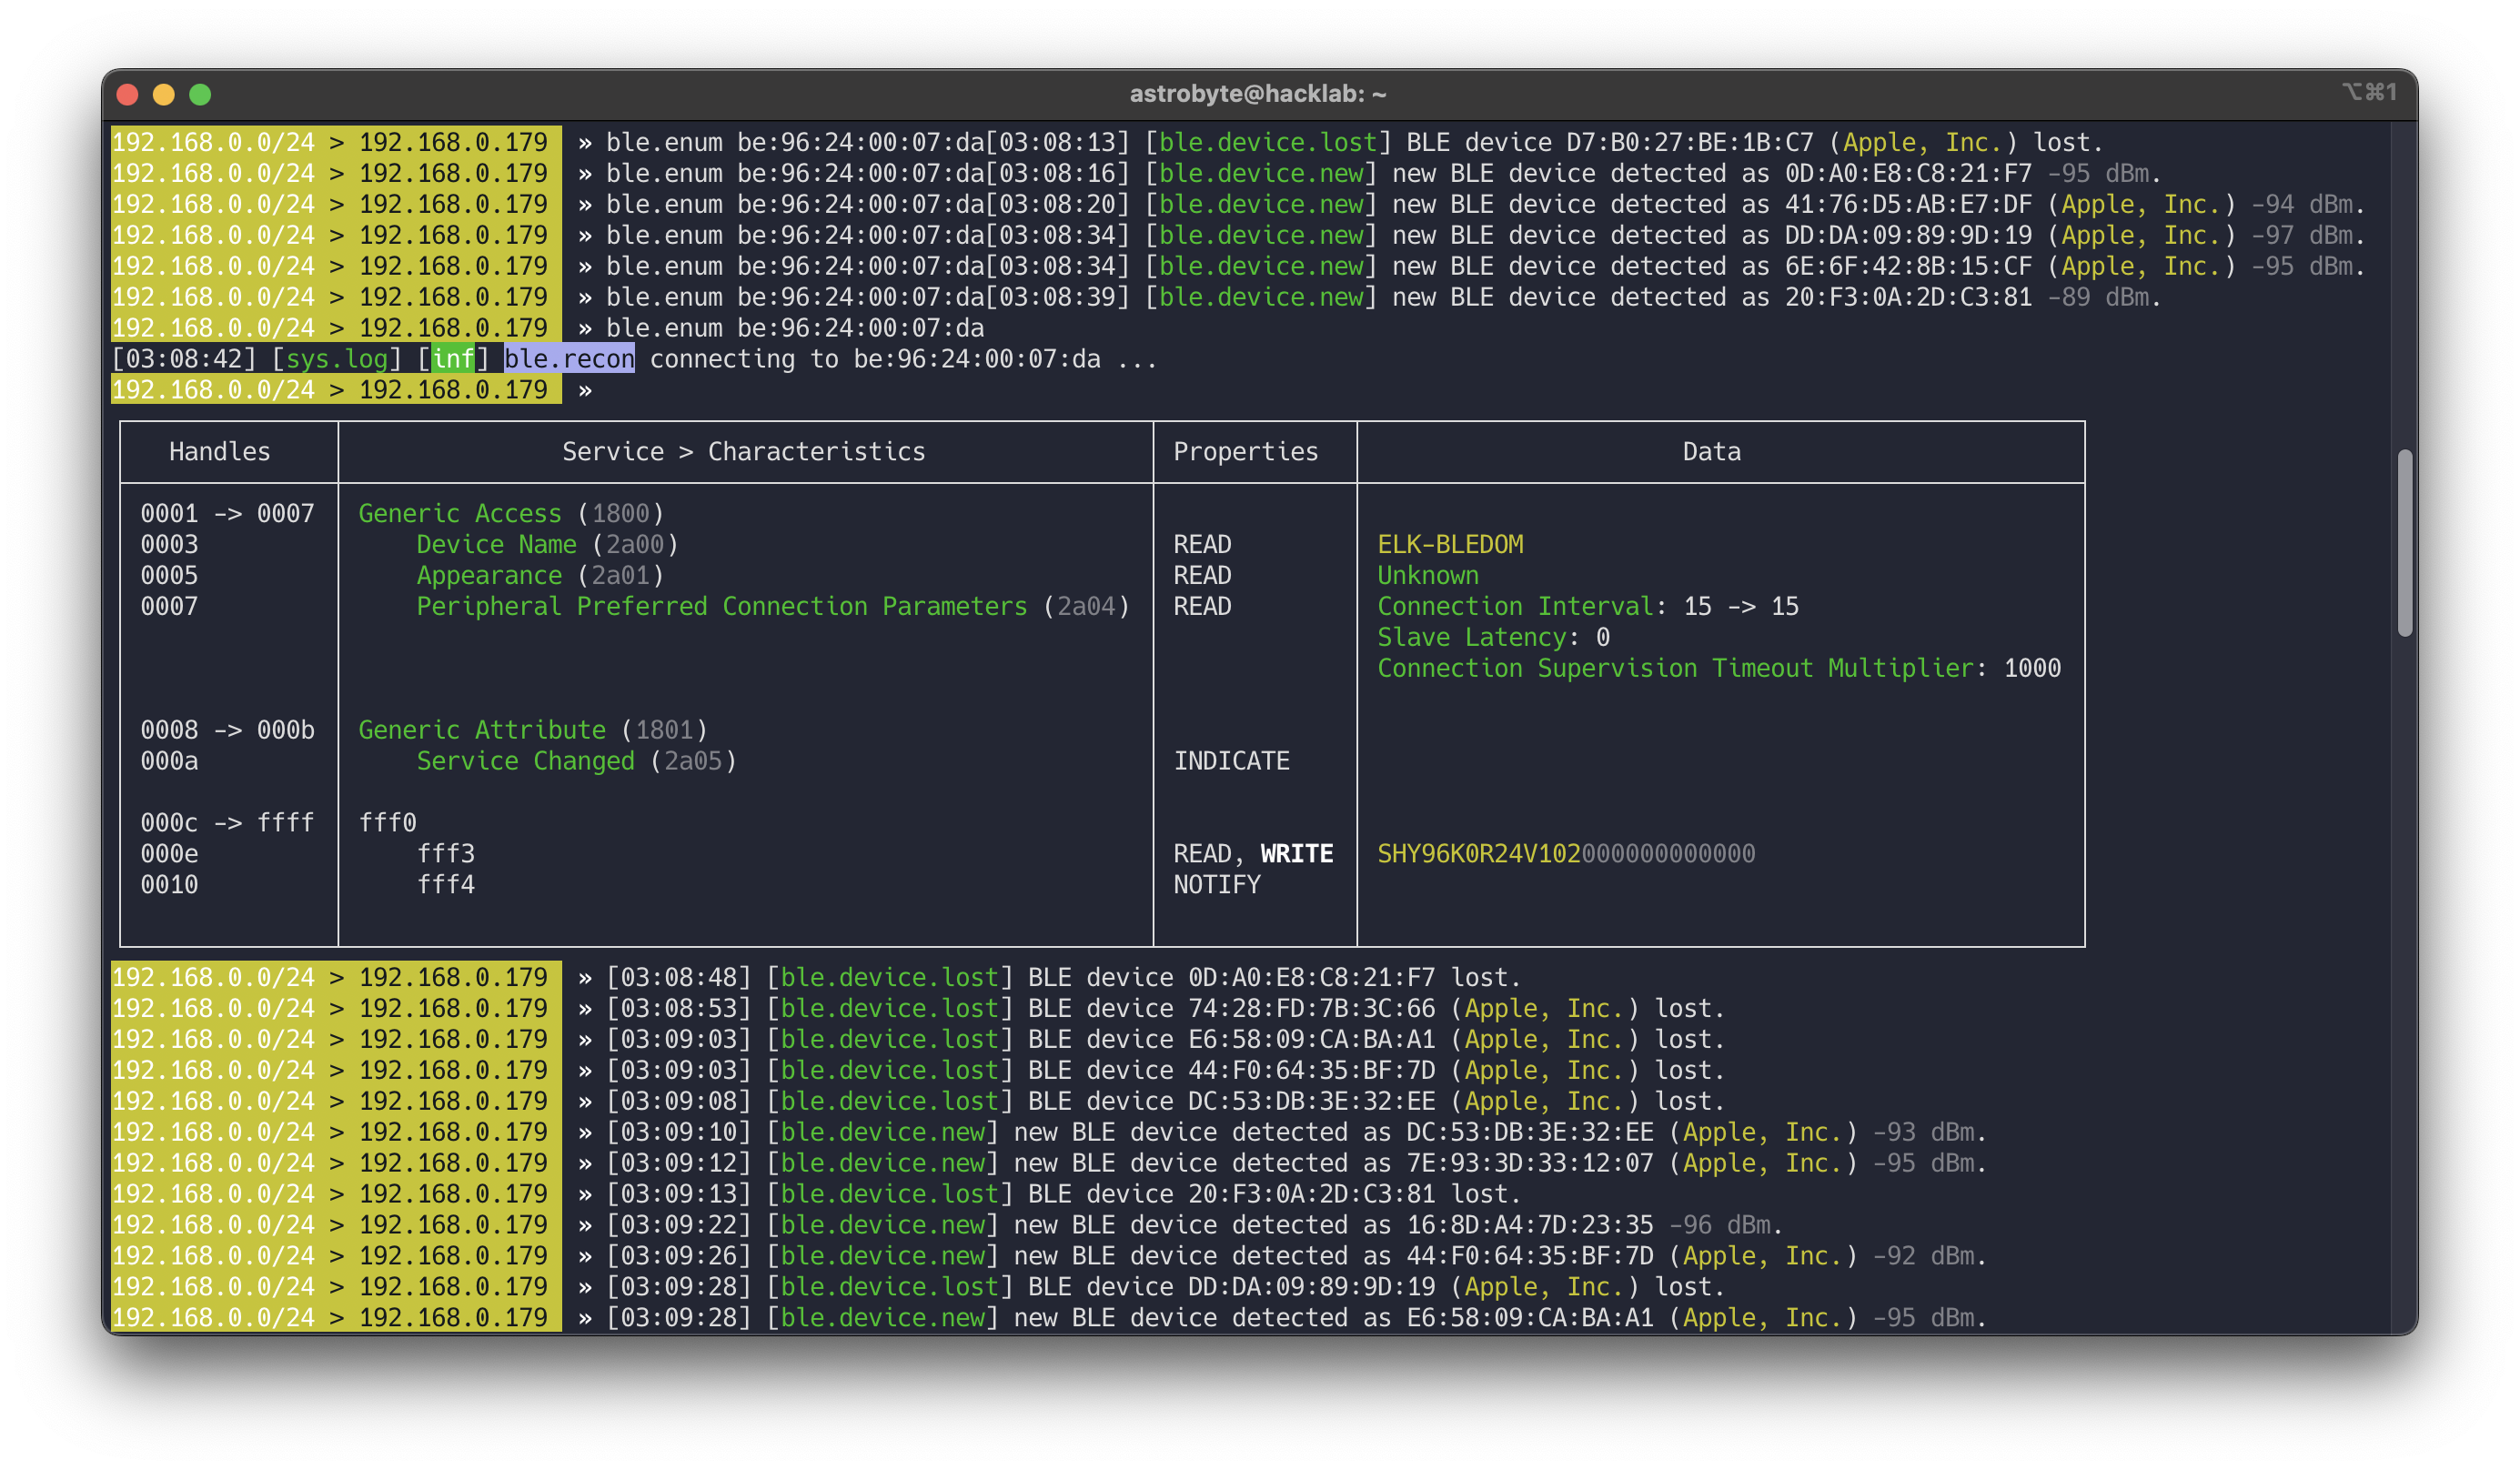Click the terminal title astrobyte@hacklab
Image resolution: width=2520 pixels, height=1470 pixels.
[x=1257, y=94]
